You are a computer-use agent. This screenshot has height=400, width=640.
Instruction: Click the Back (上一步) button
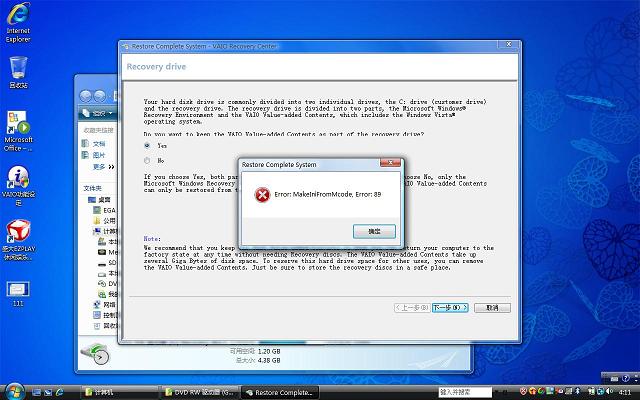(x=412, y=308)
